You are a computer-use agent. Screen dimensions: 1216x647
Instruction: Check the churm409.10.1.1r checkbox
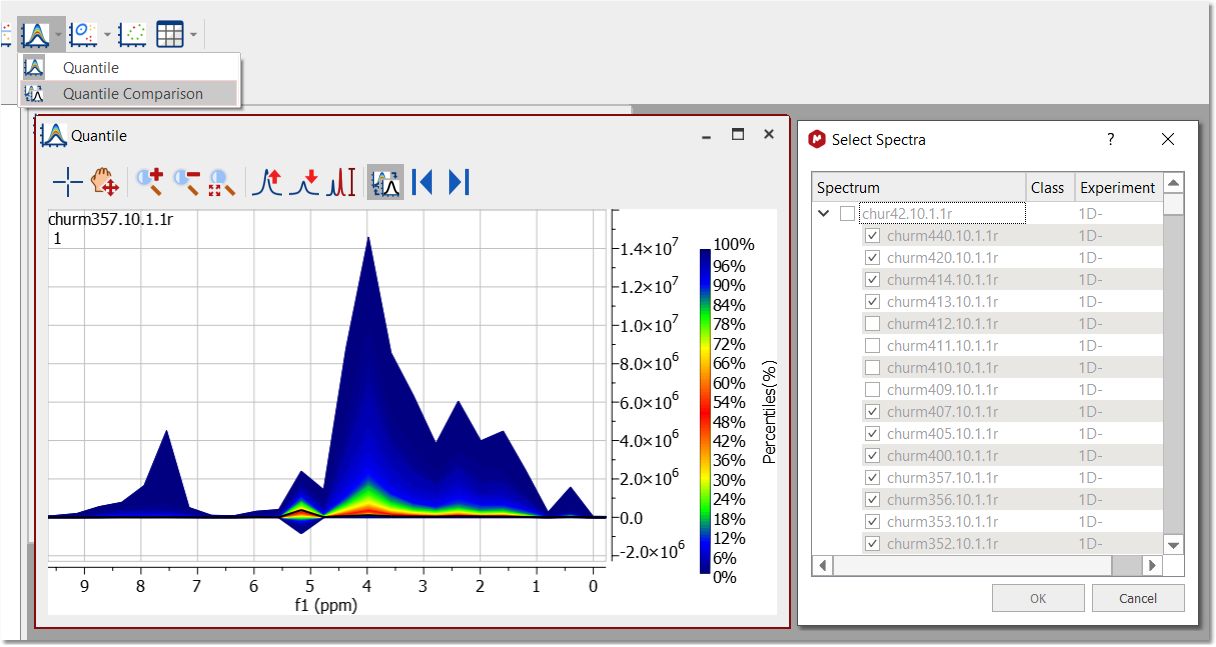pyautogui.click(x=872, y=390)
